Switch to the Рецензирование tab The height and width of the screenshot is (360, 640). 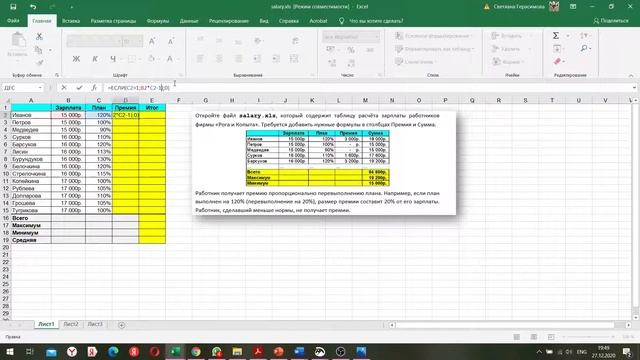[229, 21]
